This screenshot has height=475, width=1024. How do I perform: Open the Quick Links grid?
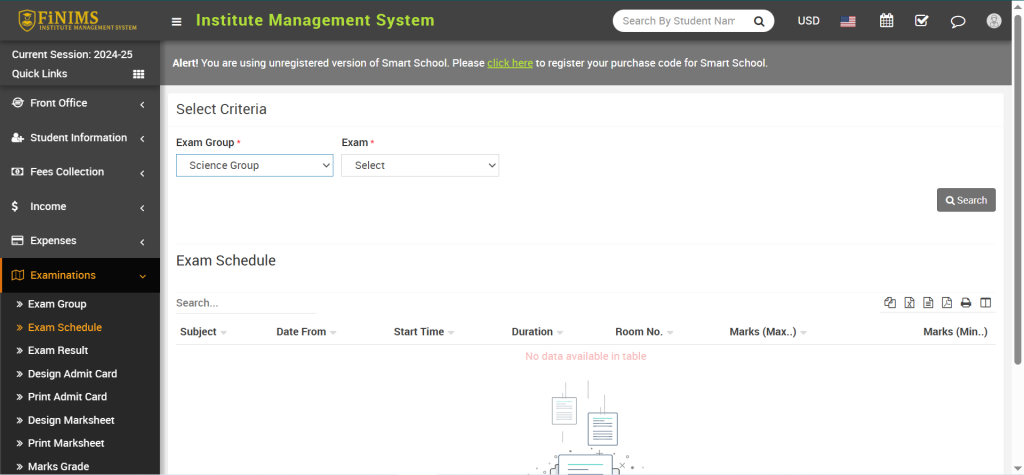[139, 74]
